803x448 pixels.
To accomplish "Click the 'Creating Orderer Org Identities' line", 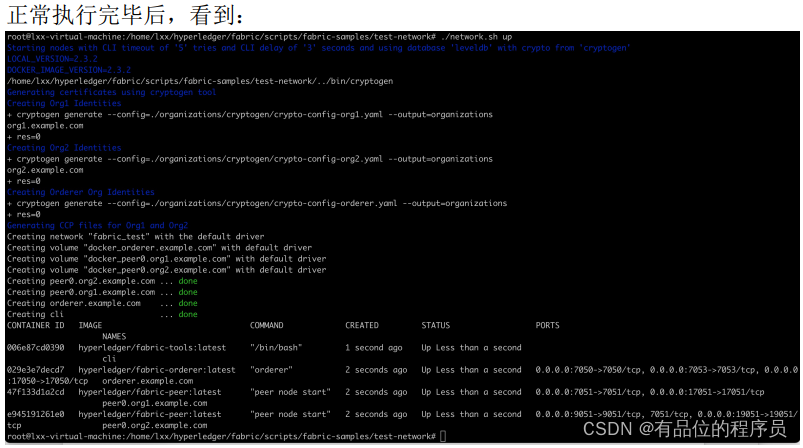I will click(80, 192).
